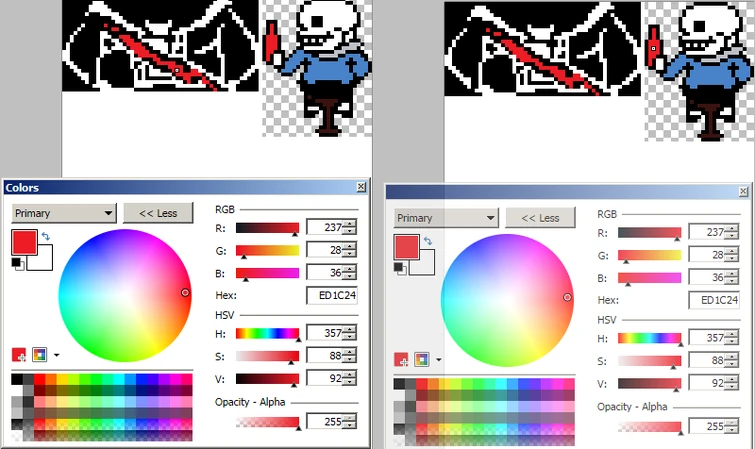Open Primary dropdown in titled Colors window
This screenshot has width=755, height=449.
pyautogui.click(x=64, y=213)
